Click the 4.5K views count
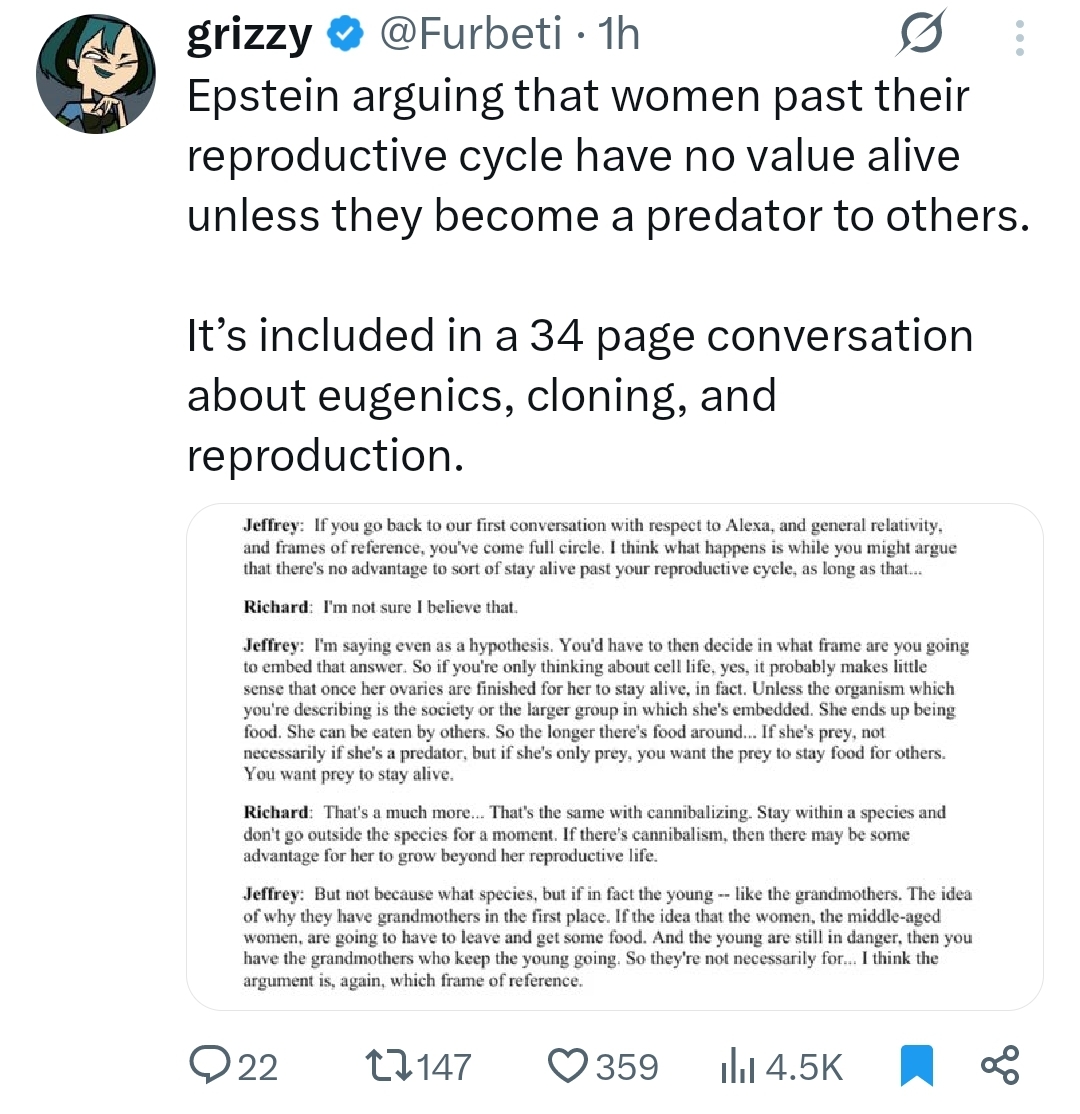This screenshot has width=1080, height=1114. tap(803, 1067)
